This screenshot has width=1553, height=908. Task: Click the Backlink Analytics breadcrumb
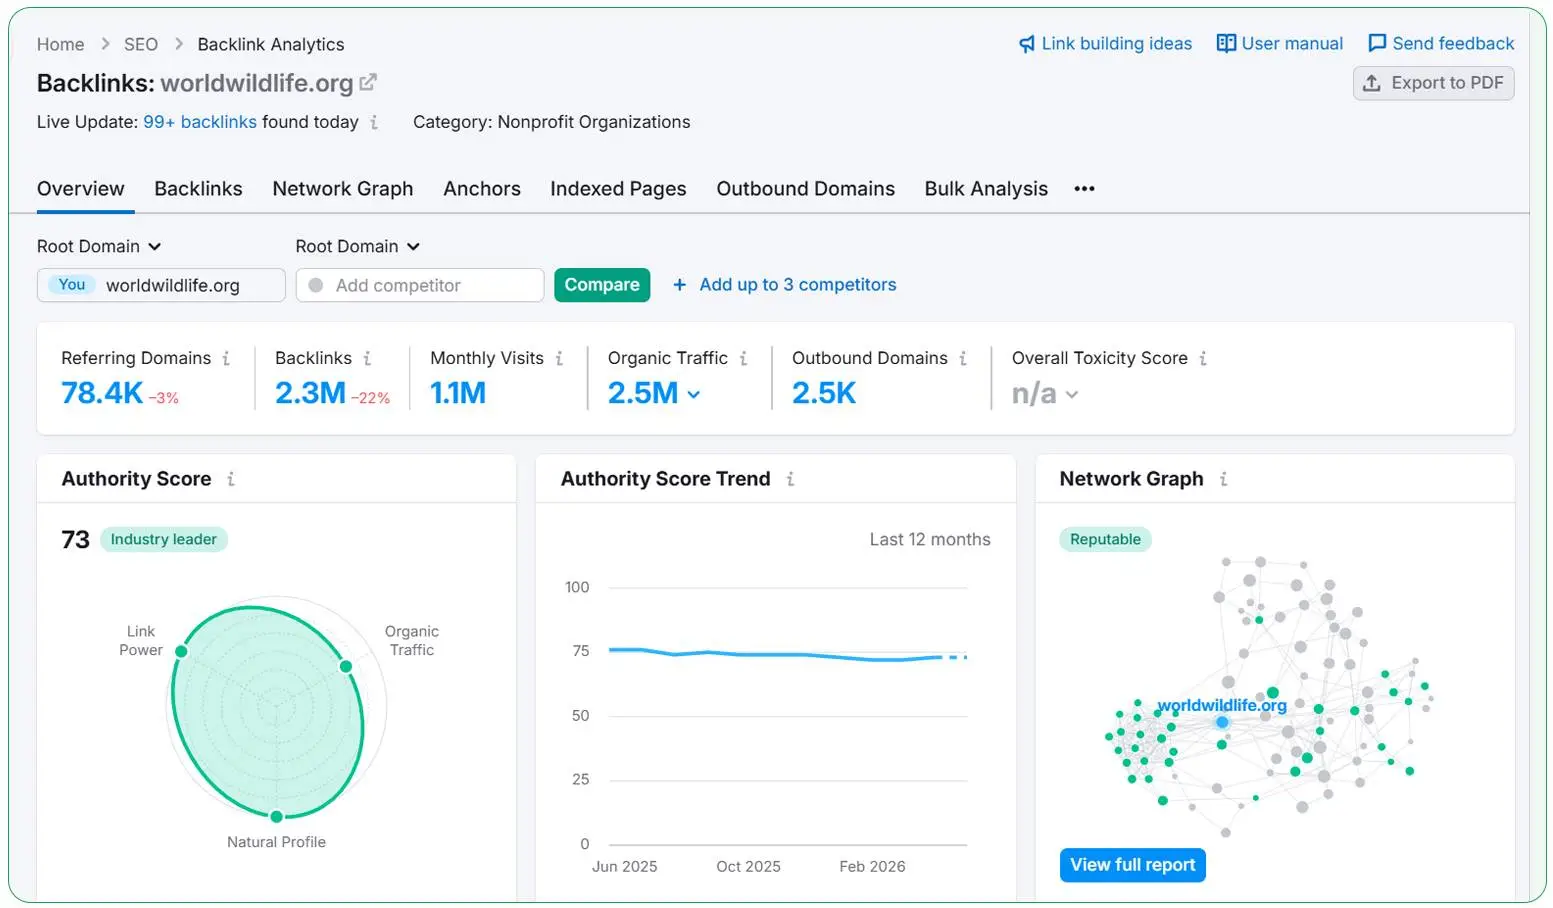coord(271,44)
